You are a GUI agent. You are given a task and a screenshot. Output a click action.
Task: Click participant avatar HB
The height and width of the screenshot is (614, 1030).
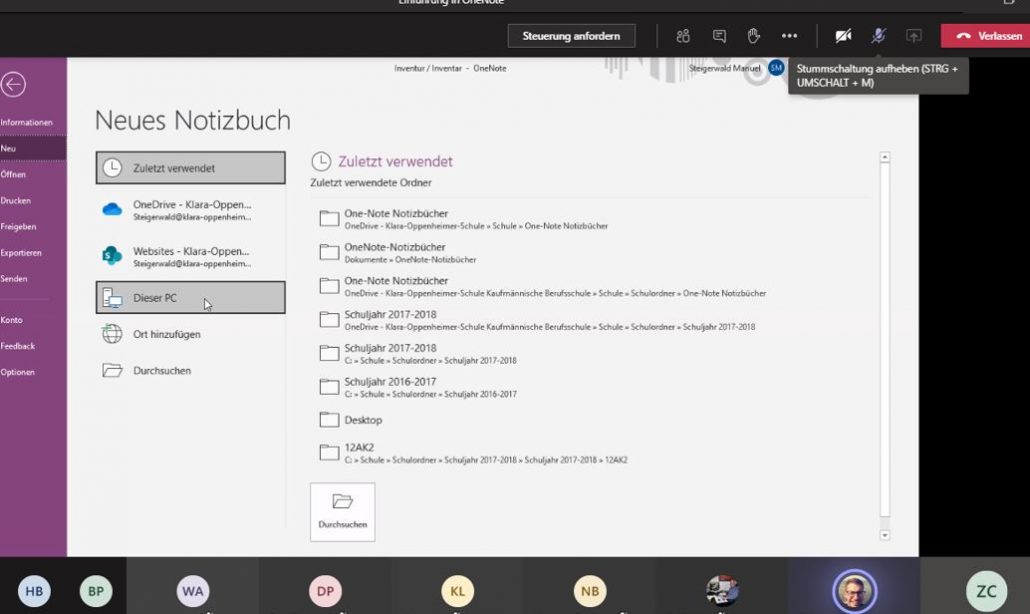(34, 591)
